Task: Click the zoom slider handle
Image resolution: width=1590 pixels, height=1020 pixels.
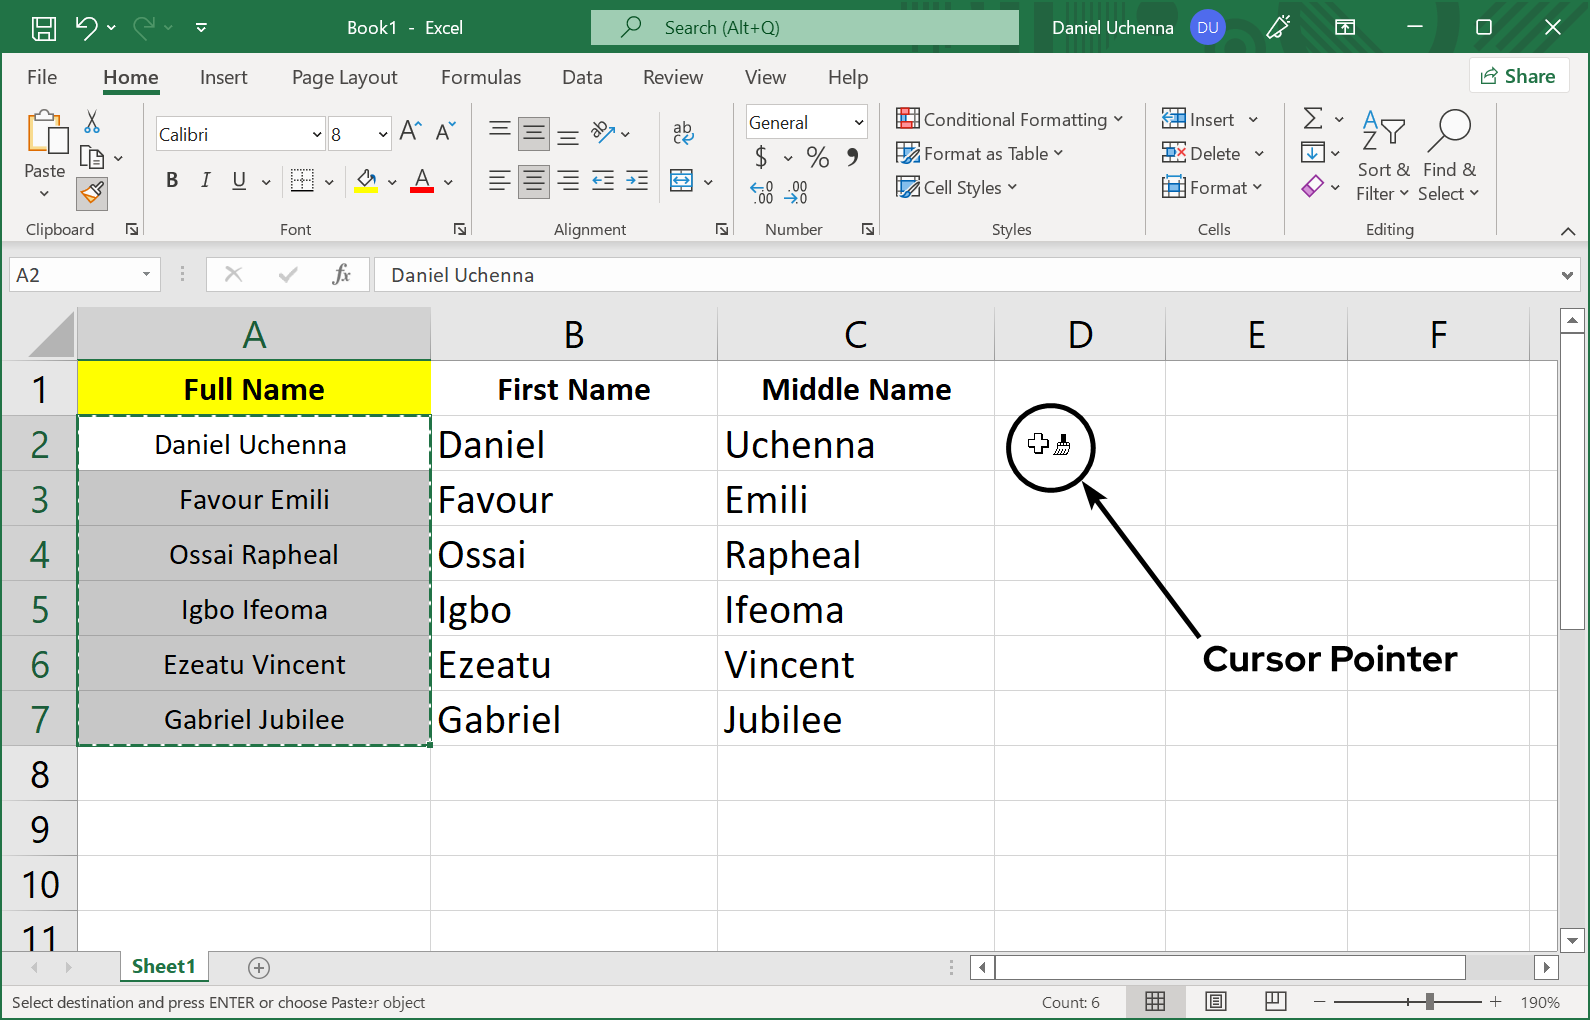Action: (1430, 1002)
